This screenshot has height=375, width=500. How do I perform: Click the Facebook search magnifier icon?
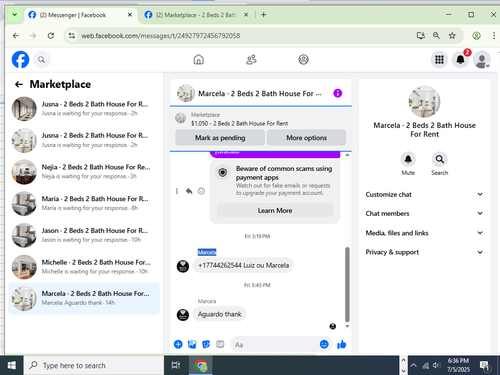pyautogui.click(x=41, y=60)
